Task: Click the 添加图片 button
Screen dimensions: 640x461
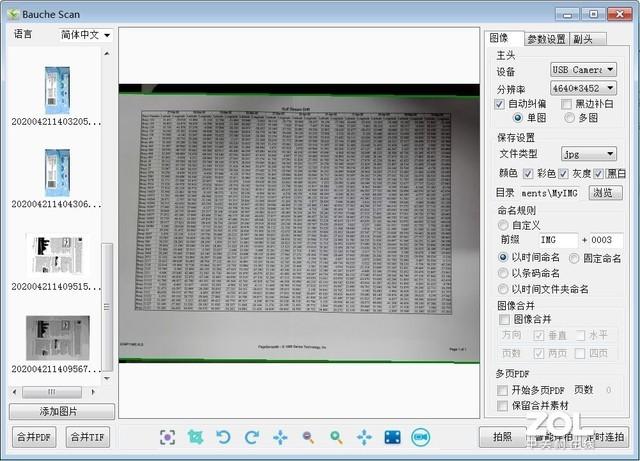Action: [62, 412]
